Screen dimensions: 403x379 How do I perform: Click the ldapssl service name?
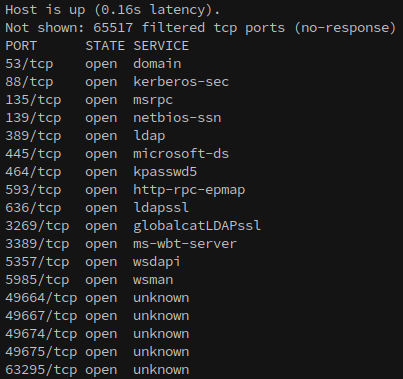point(161,208)
